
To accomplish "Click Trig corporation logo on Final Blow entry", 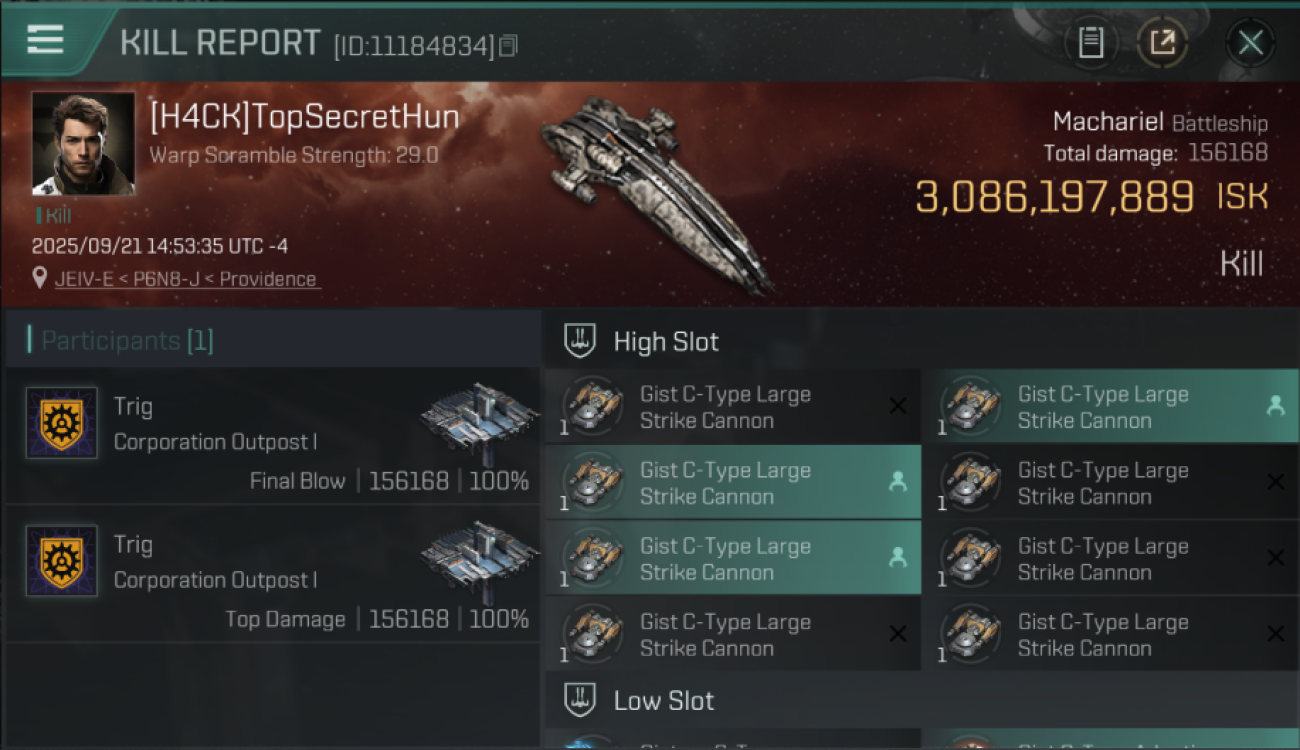I will click(x=62, y=423).
